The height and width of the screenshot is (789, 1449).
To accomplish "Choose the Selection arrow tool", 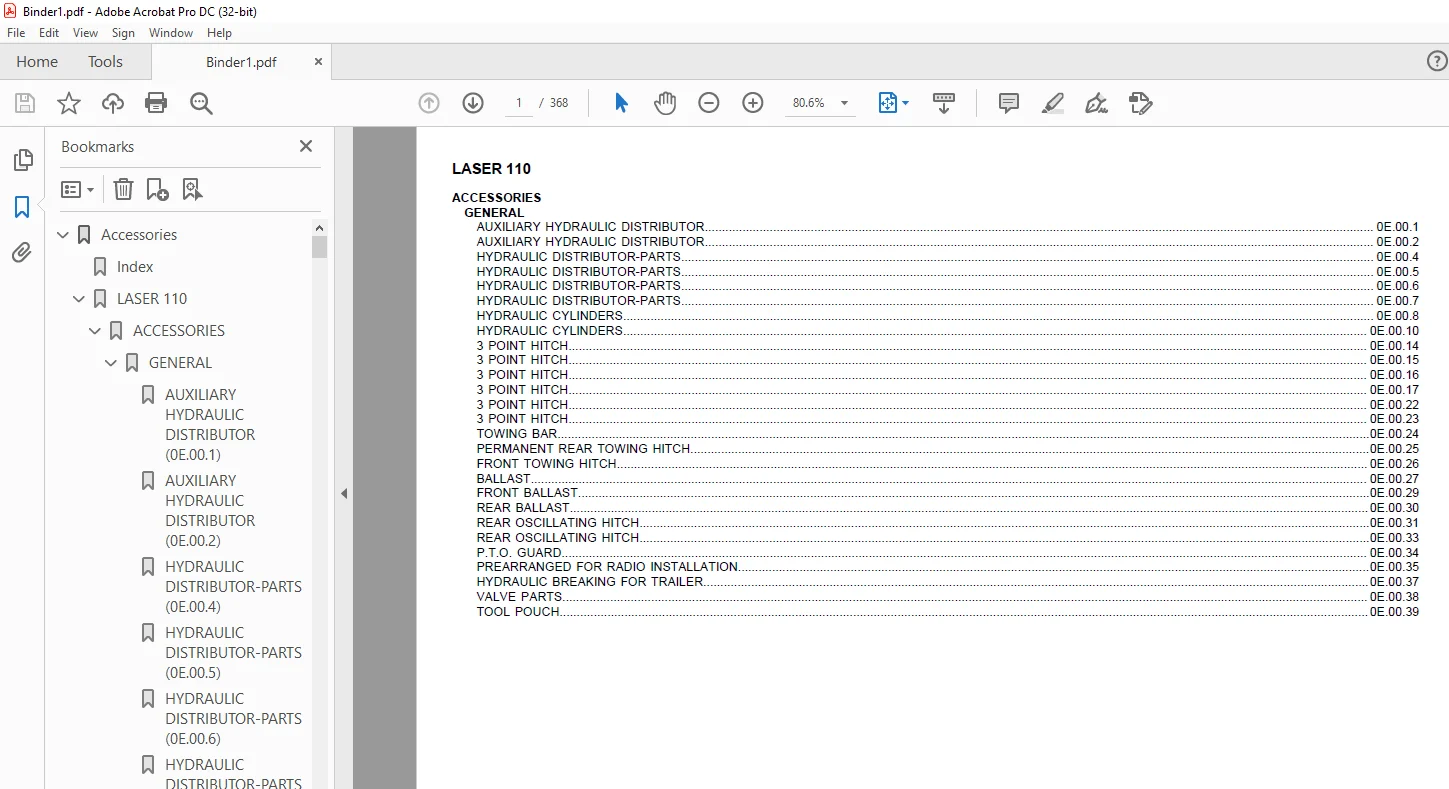I will pyautogui.click(x=621, y=103).
